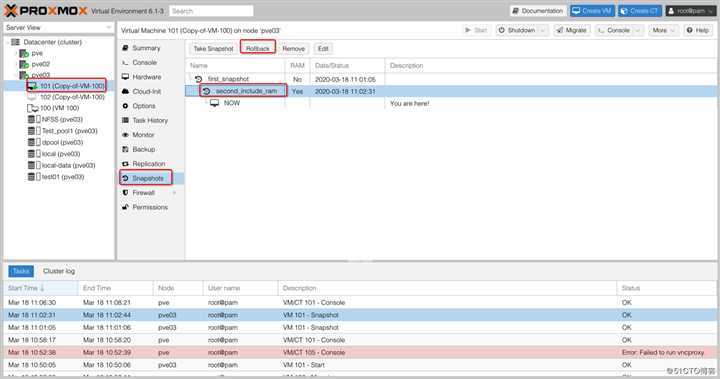720x379 pixels.
Task: Click the local-data storage icon
Action: click(34, 165)
